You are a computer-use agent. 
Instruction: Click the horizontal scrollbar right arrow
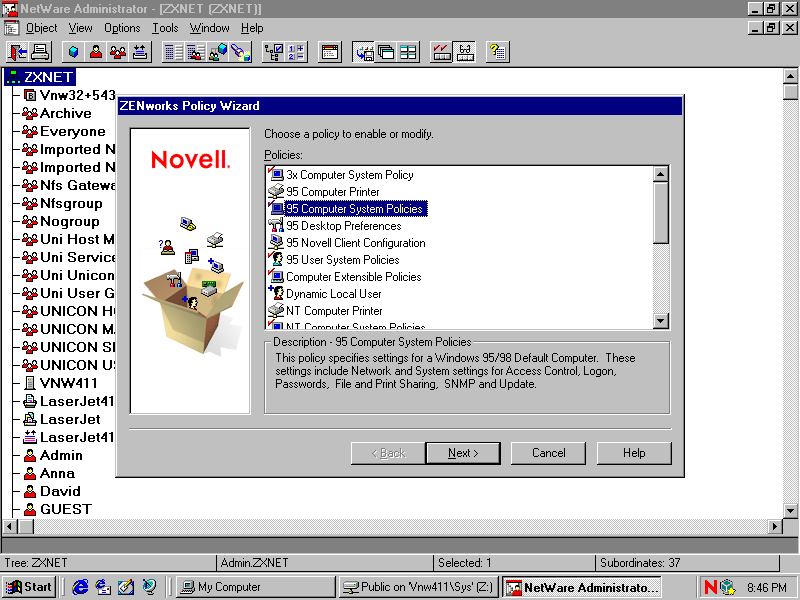775,526
